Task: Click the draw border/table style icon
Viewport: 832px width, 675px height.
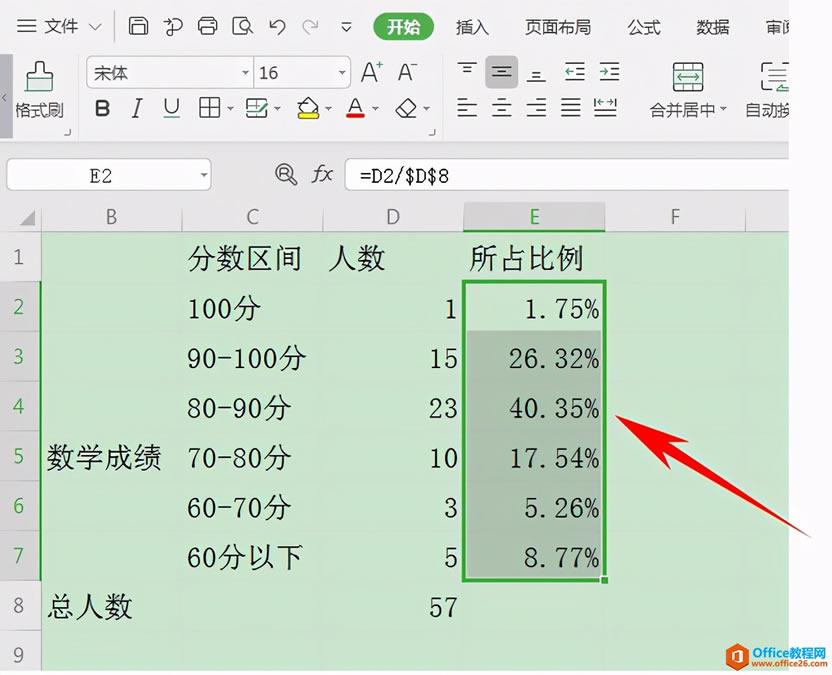Action: 257,108
